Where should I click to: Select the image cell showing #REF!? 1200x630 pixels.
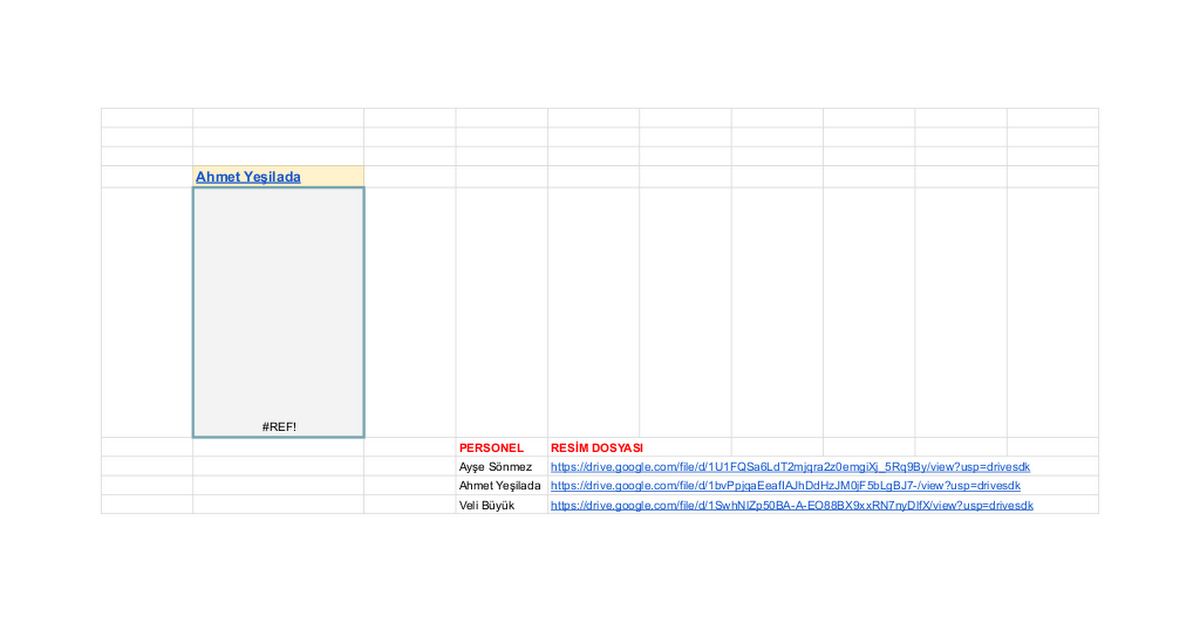[279, 312]
